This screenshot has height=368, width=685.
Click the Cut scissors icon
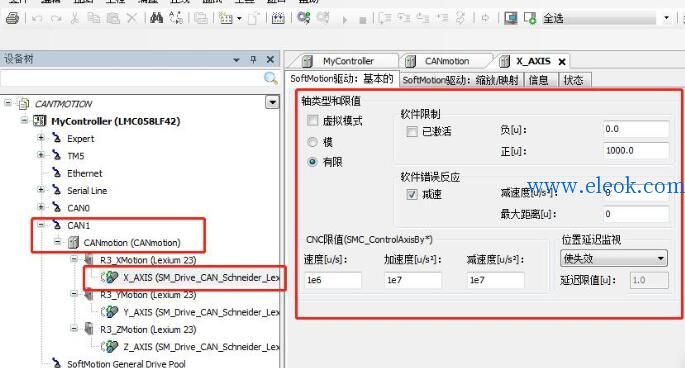[x=75, y=18]
